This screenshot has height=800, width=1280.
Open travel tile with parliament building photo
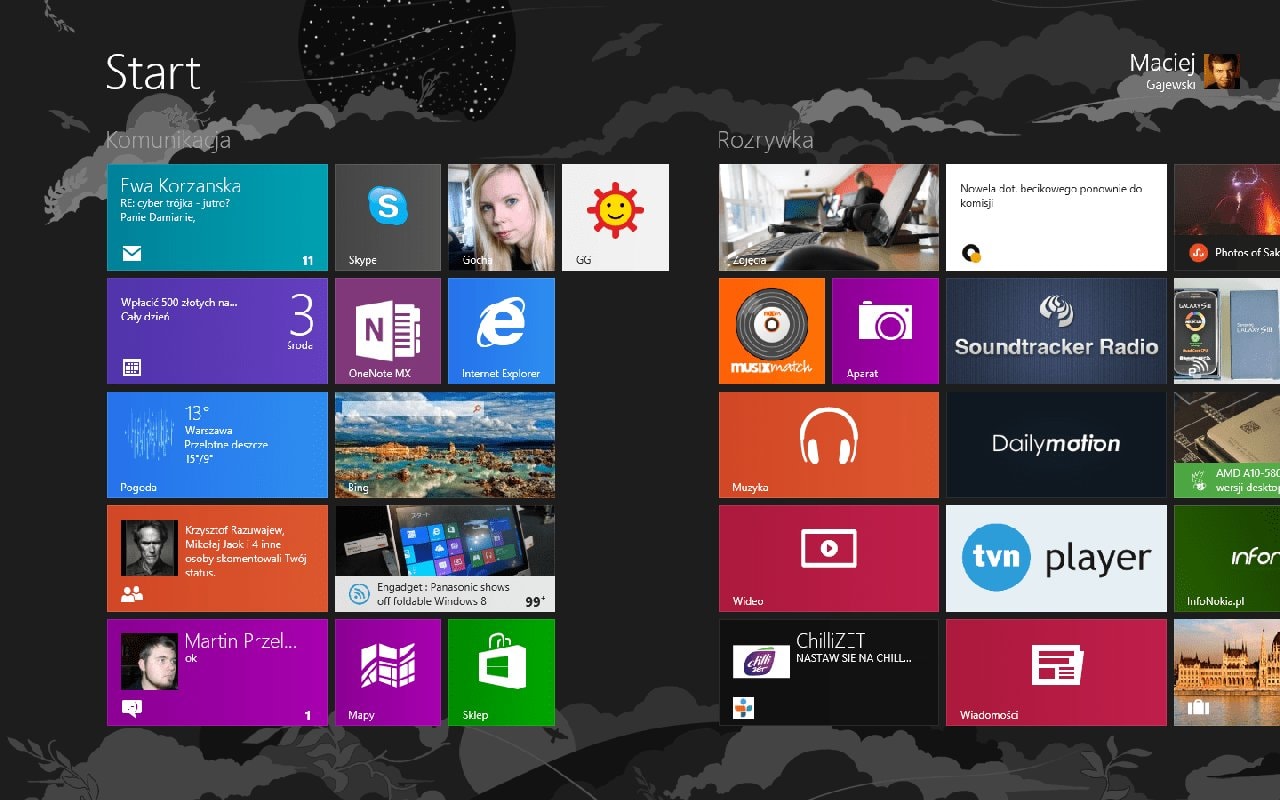pos(1227,672)
